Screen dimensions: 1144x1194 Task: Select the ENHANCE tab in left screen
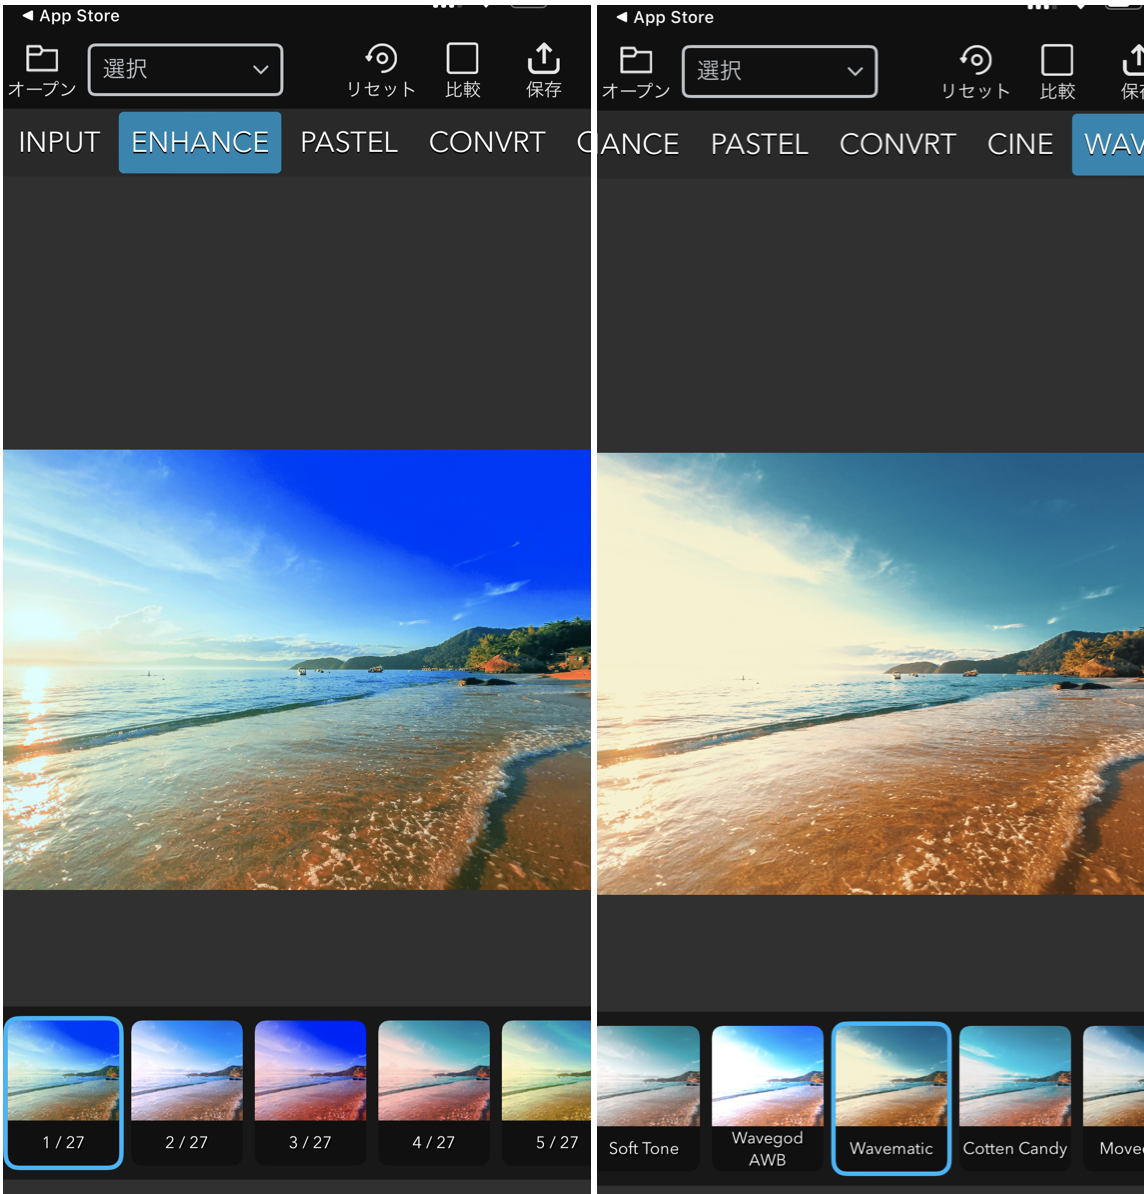(200, 143)
